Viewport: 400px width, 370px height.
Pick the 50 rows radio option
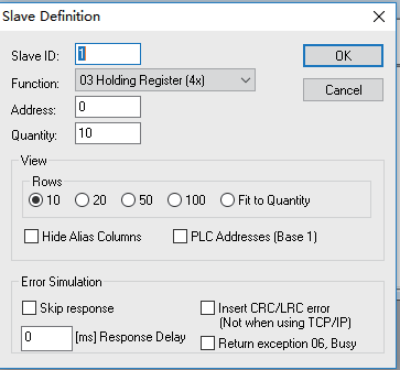point(128,200)
